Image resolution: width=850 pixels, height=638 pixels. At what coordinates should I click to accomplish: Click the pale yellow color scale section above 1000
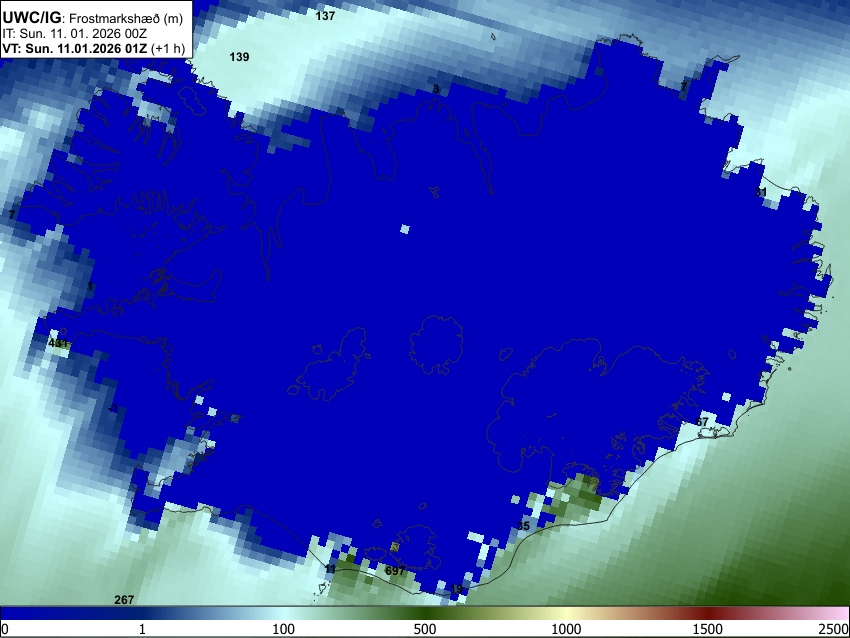click(x=566, y=613)
